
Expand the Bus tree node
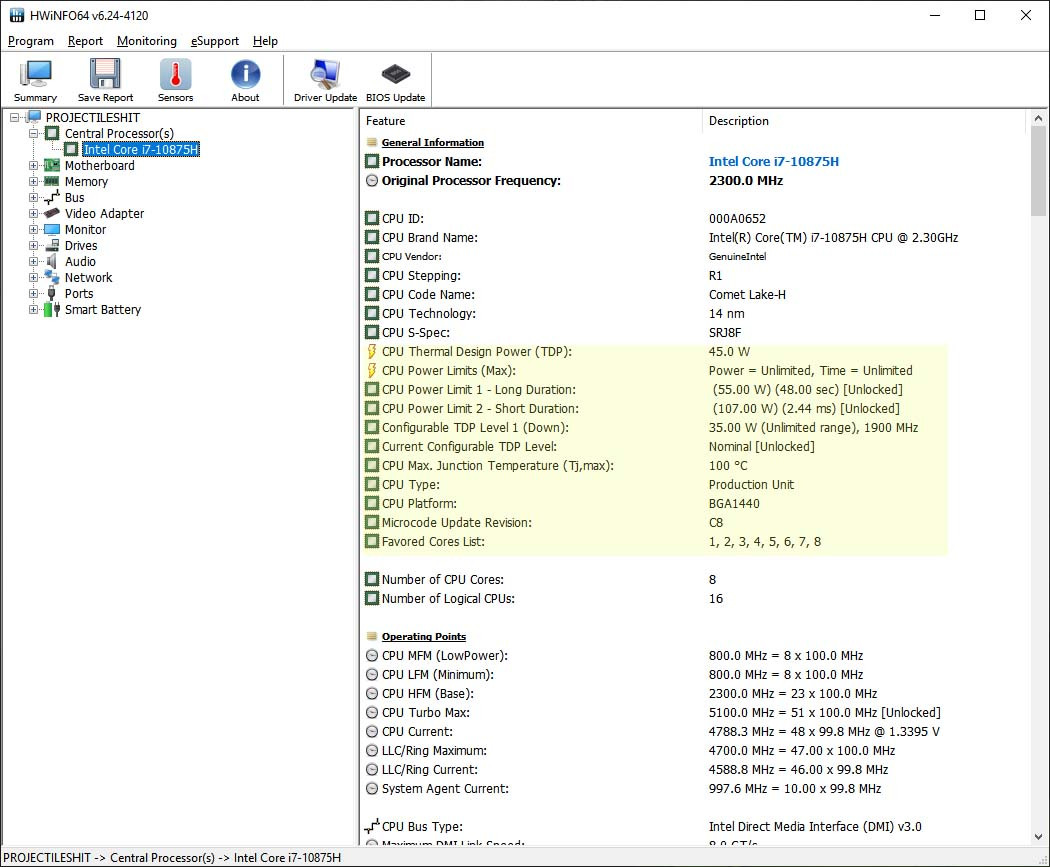click(33, 198)
